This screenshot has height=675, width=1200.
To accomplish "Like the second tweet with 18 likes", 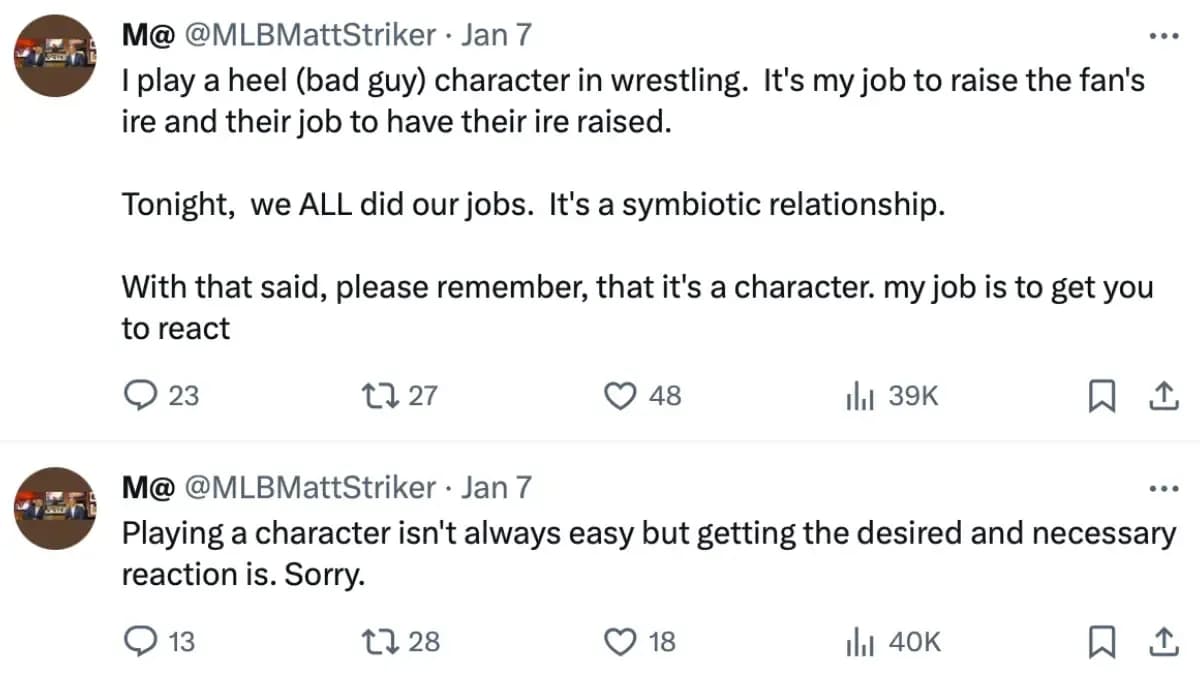I will [621, 642].
